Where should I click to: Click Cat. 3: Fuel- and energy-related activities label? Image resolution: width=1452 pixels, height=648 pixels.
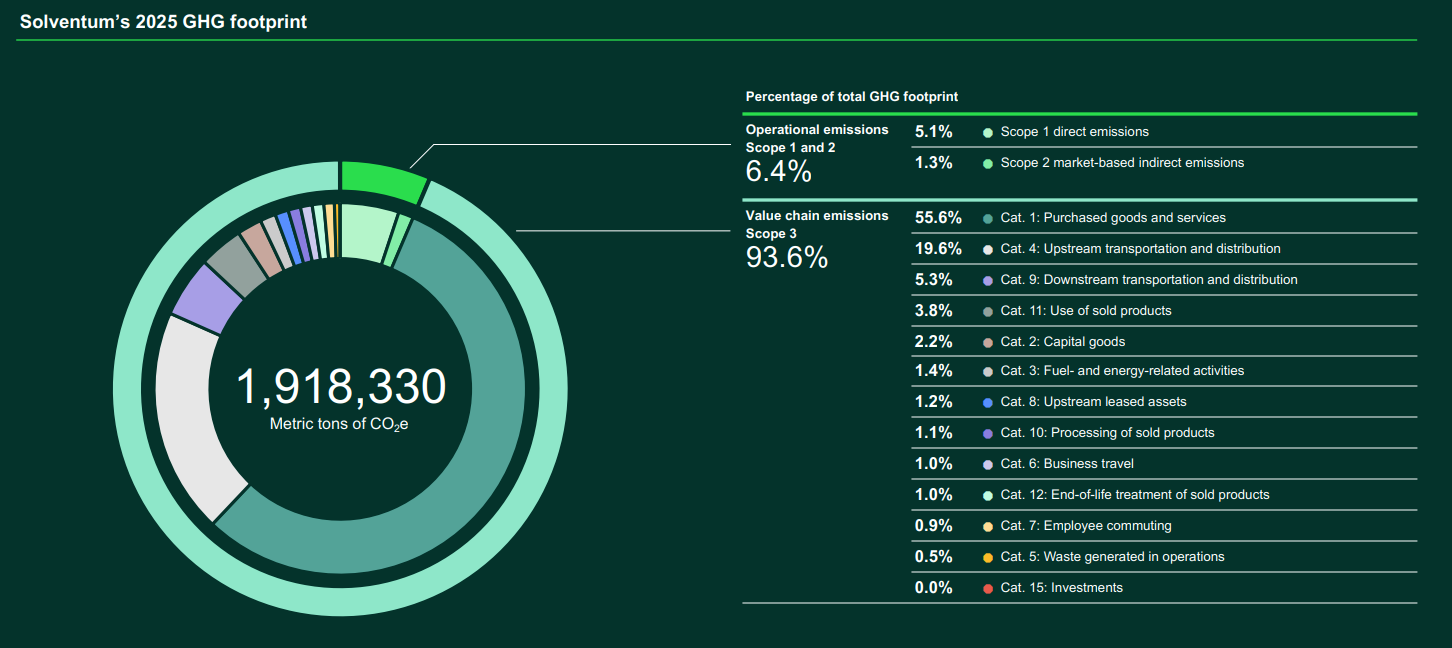1123,371
